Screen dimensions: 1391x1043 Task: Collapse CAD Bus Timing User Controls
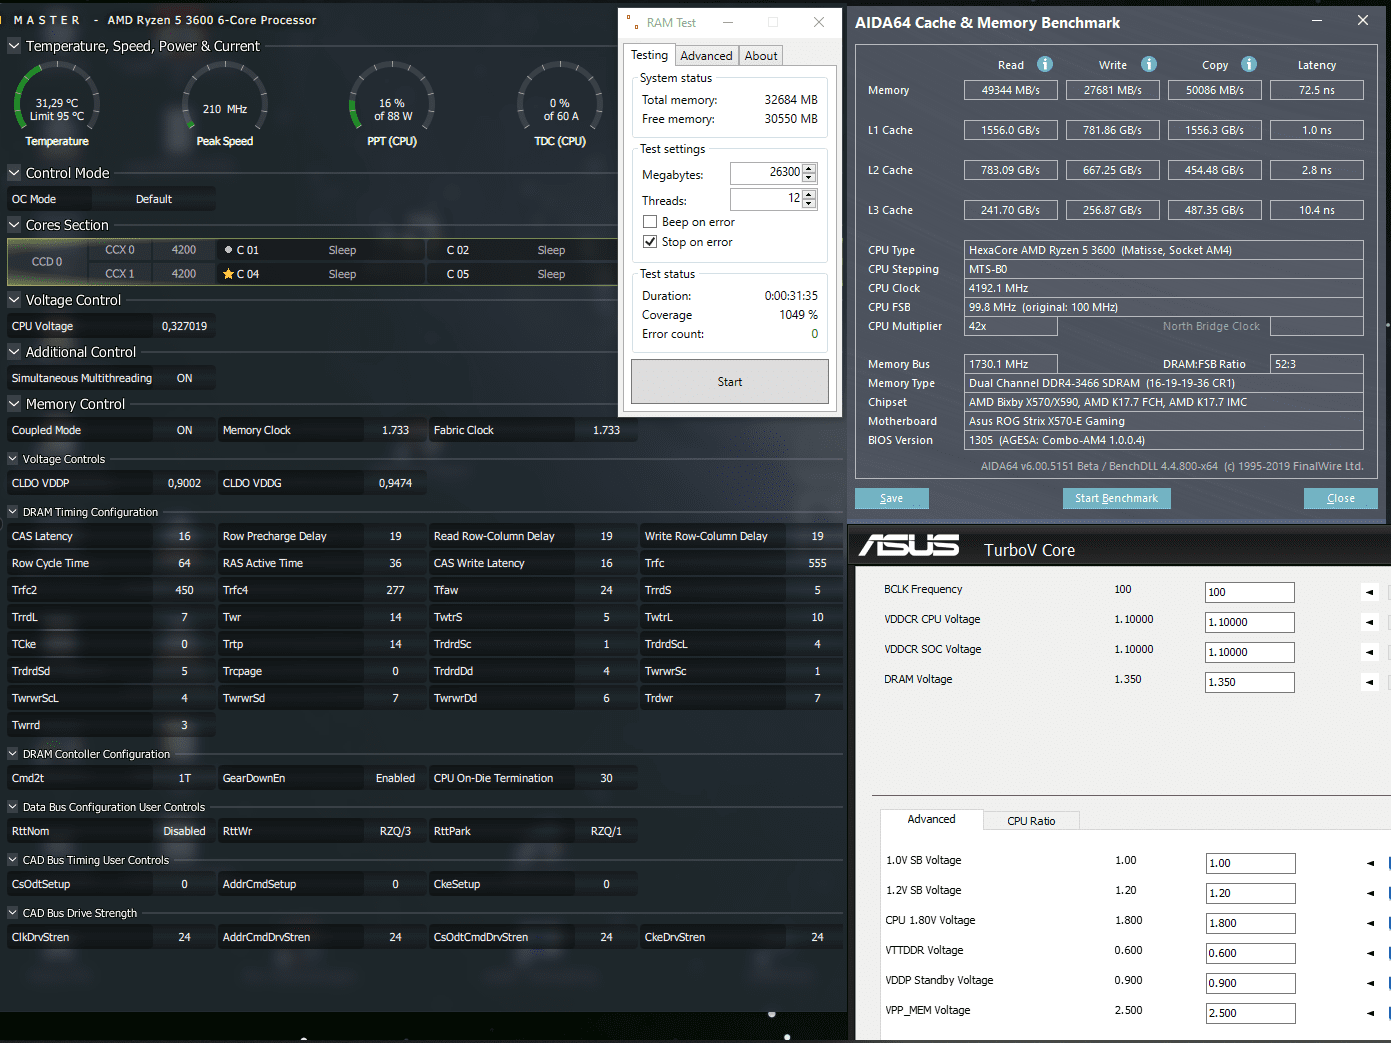tap(13, 860)
